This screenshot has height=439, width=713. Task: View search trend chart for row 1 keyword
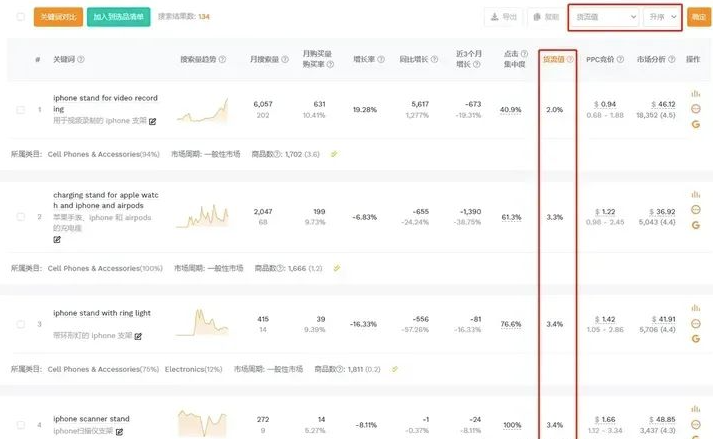[202, 111]
